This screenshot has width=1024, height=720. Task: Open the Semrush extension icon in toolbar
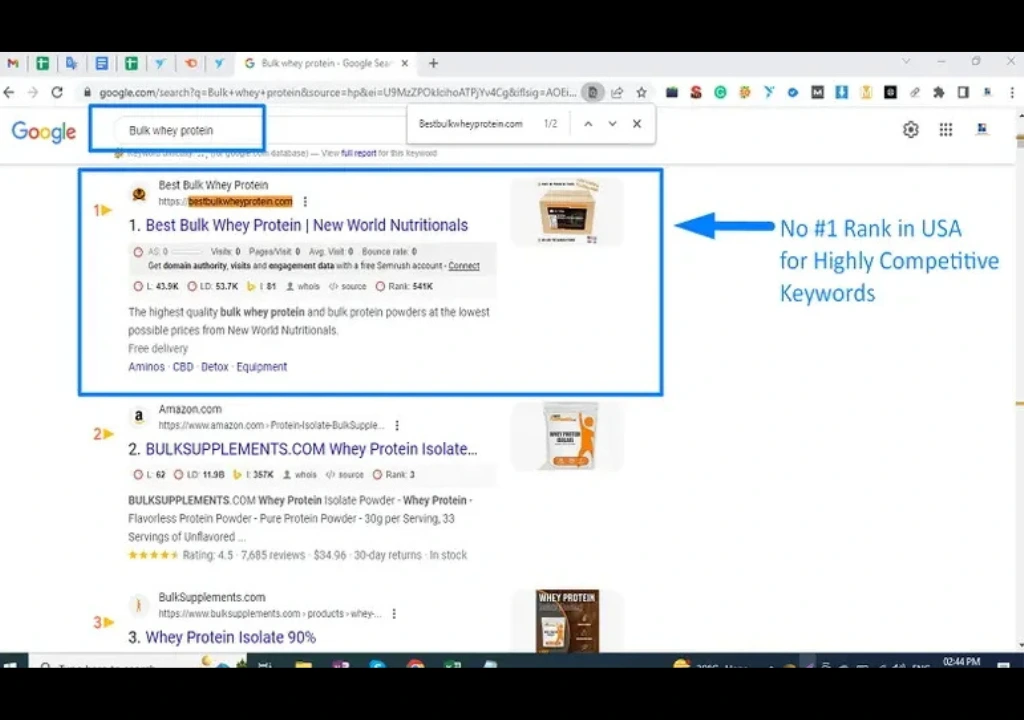(x=696, y=92)
